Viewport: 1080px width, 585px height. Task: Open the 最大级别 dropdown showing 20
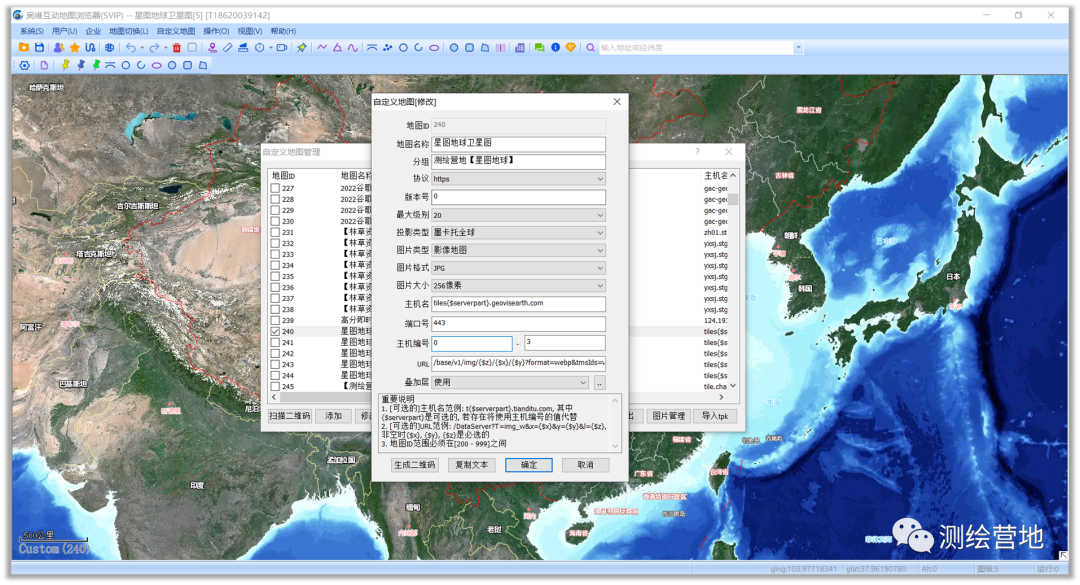(x=519, y=215)
